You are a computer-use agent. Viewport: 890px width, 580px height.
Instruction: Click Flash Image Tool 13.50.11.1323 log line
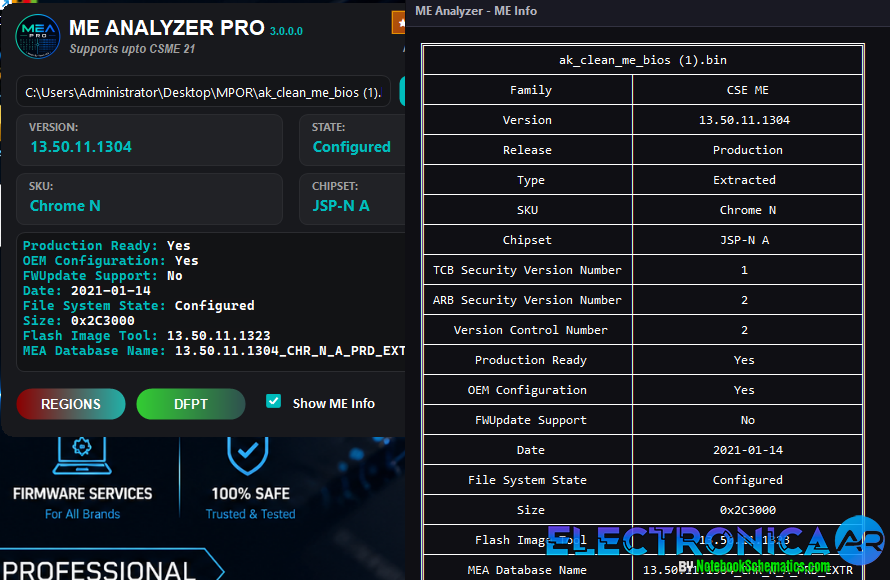click(146, 335)
